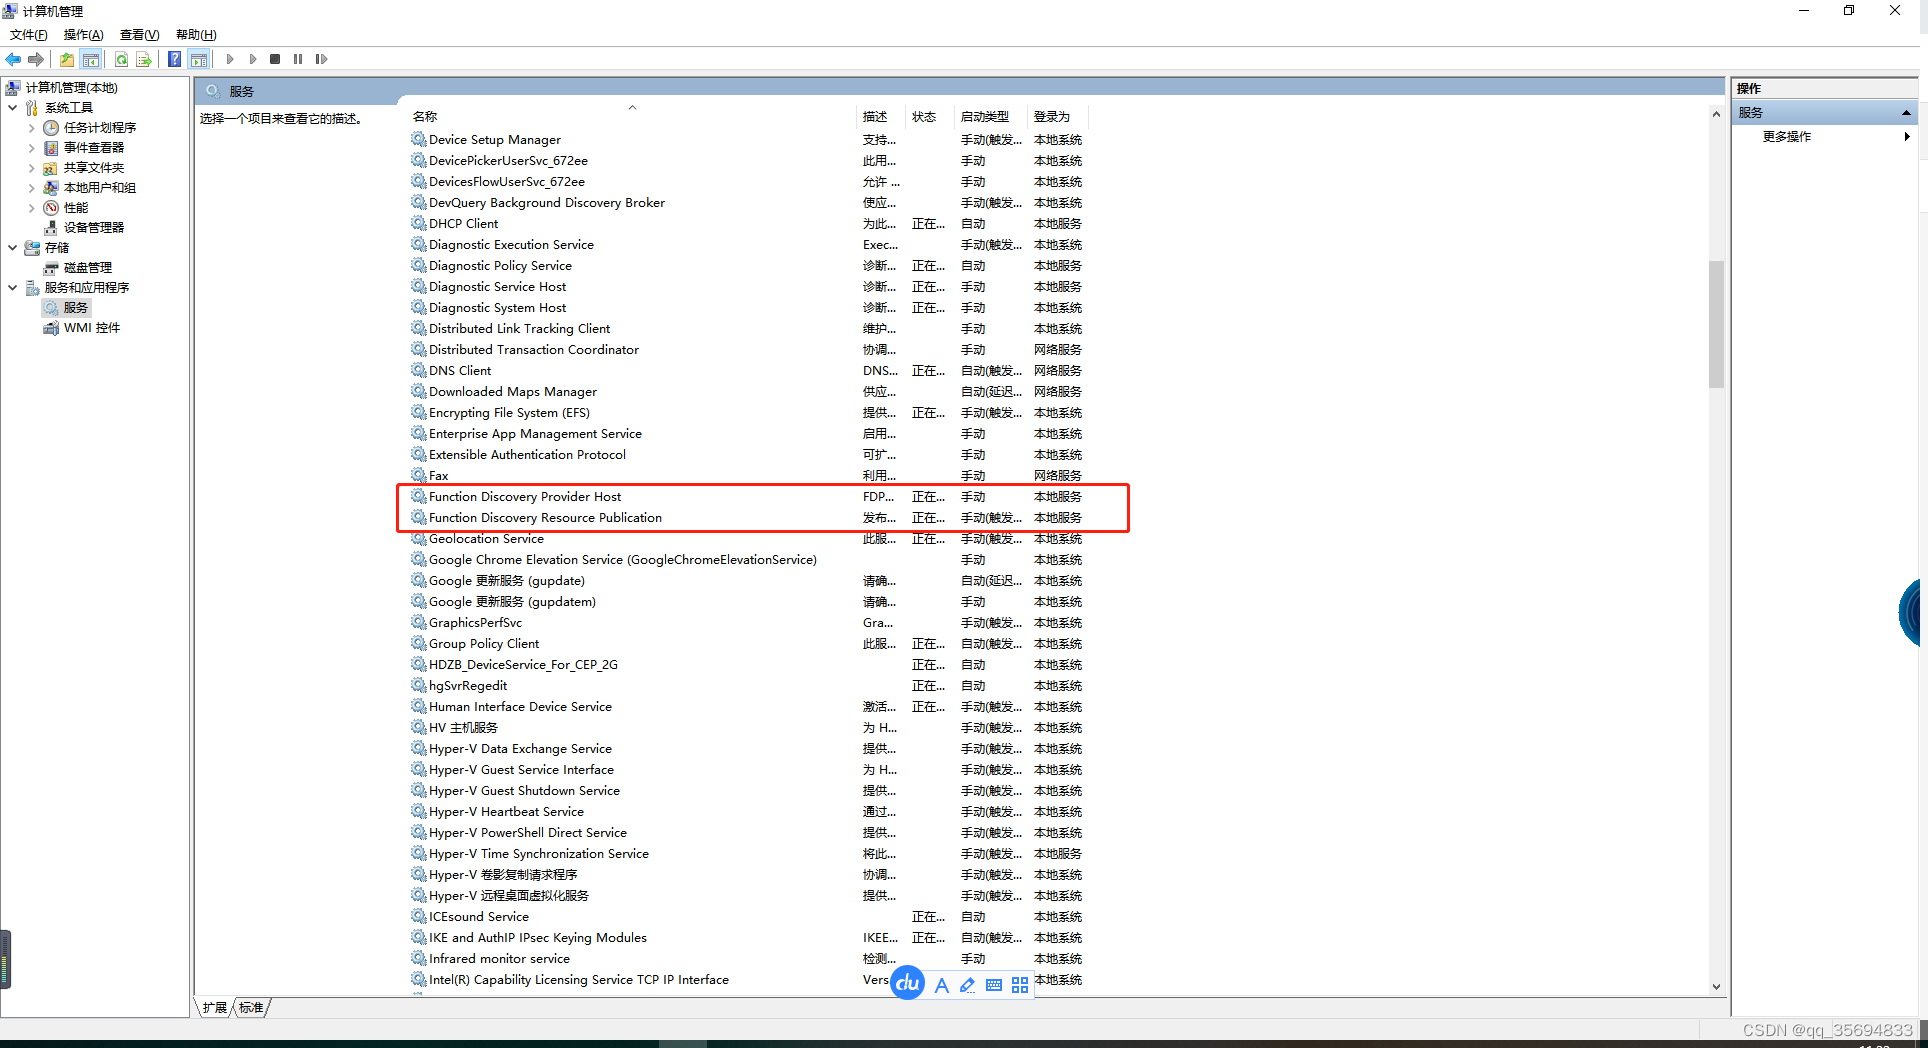Click the blue Back arrow in toolbar
1928x1048 pixels.
click(x=13, y=59)
